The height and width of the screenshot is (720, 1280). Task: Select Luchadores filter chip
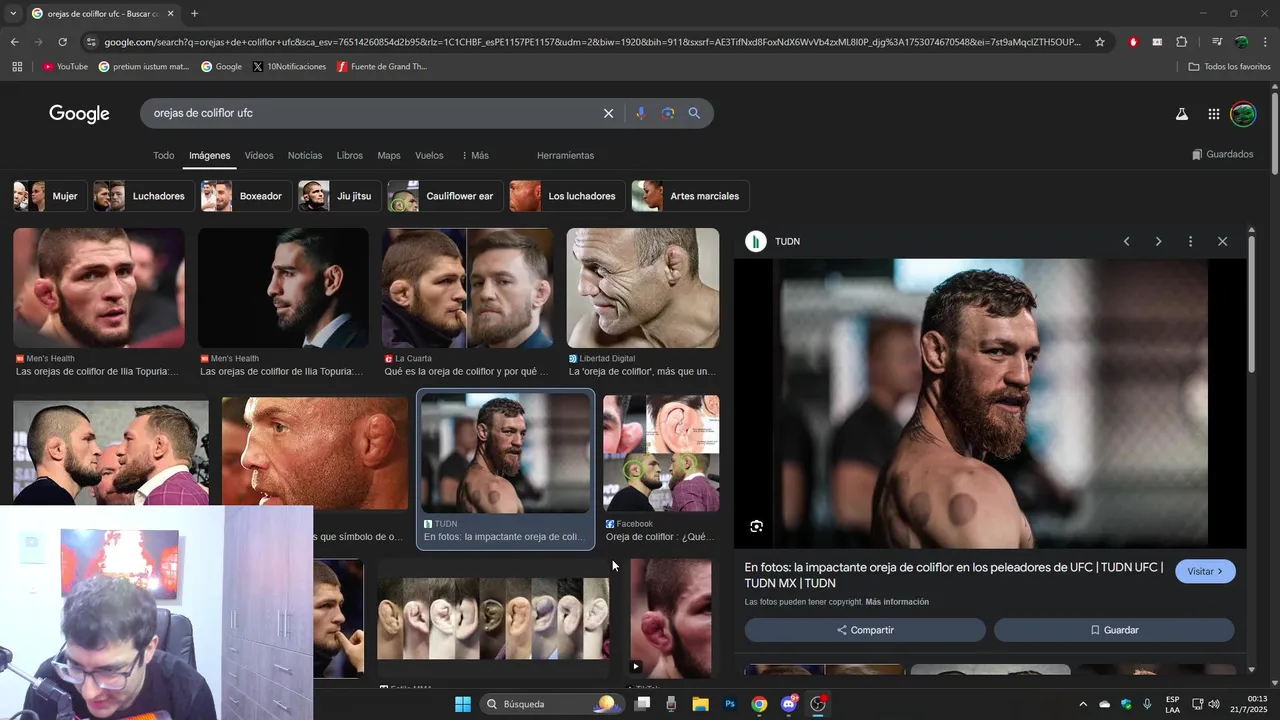point(144,196)
